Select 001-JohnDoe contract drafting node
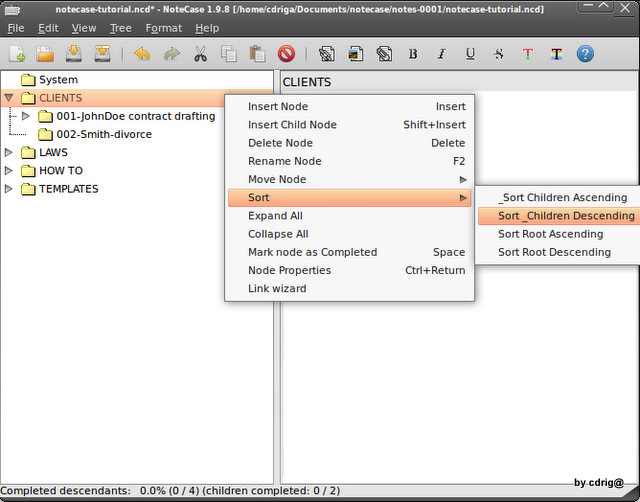 pos(136,116)
